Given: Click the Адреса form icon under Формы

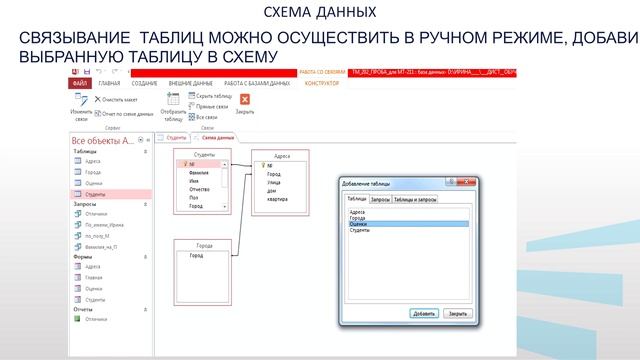Looking at the screenshot, I should [78, 266].
